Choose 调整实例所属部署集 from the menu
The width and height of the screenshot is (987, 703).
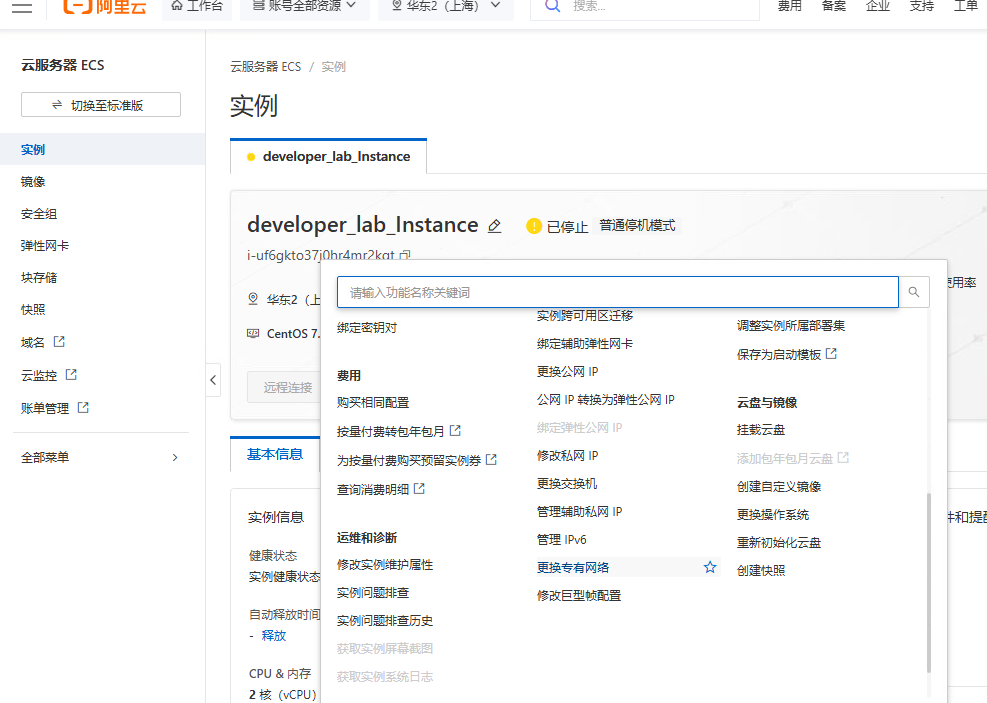pyautogui.click(x=791, y=325)
